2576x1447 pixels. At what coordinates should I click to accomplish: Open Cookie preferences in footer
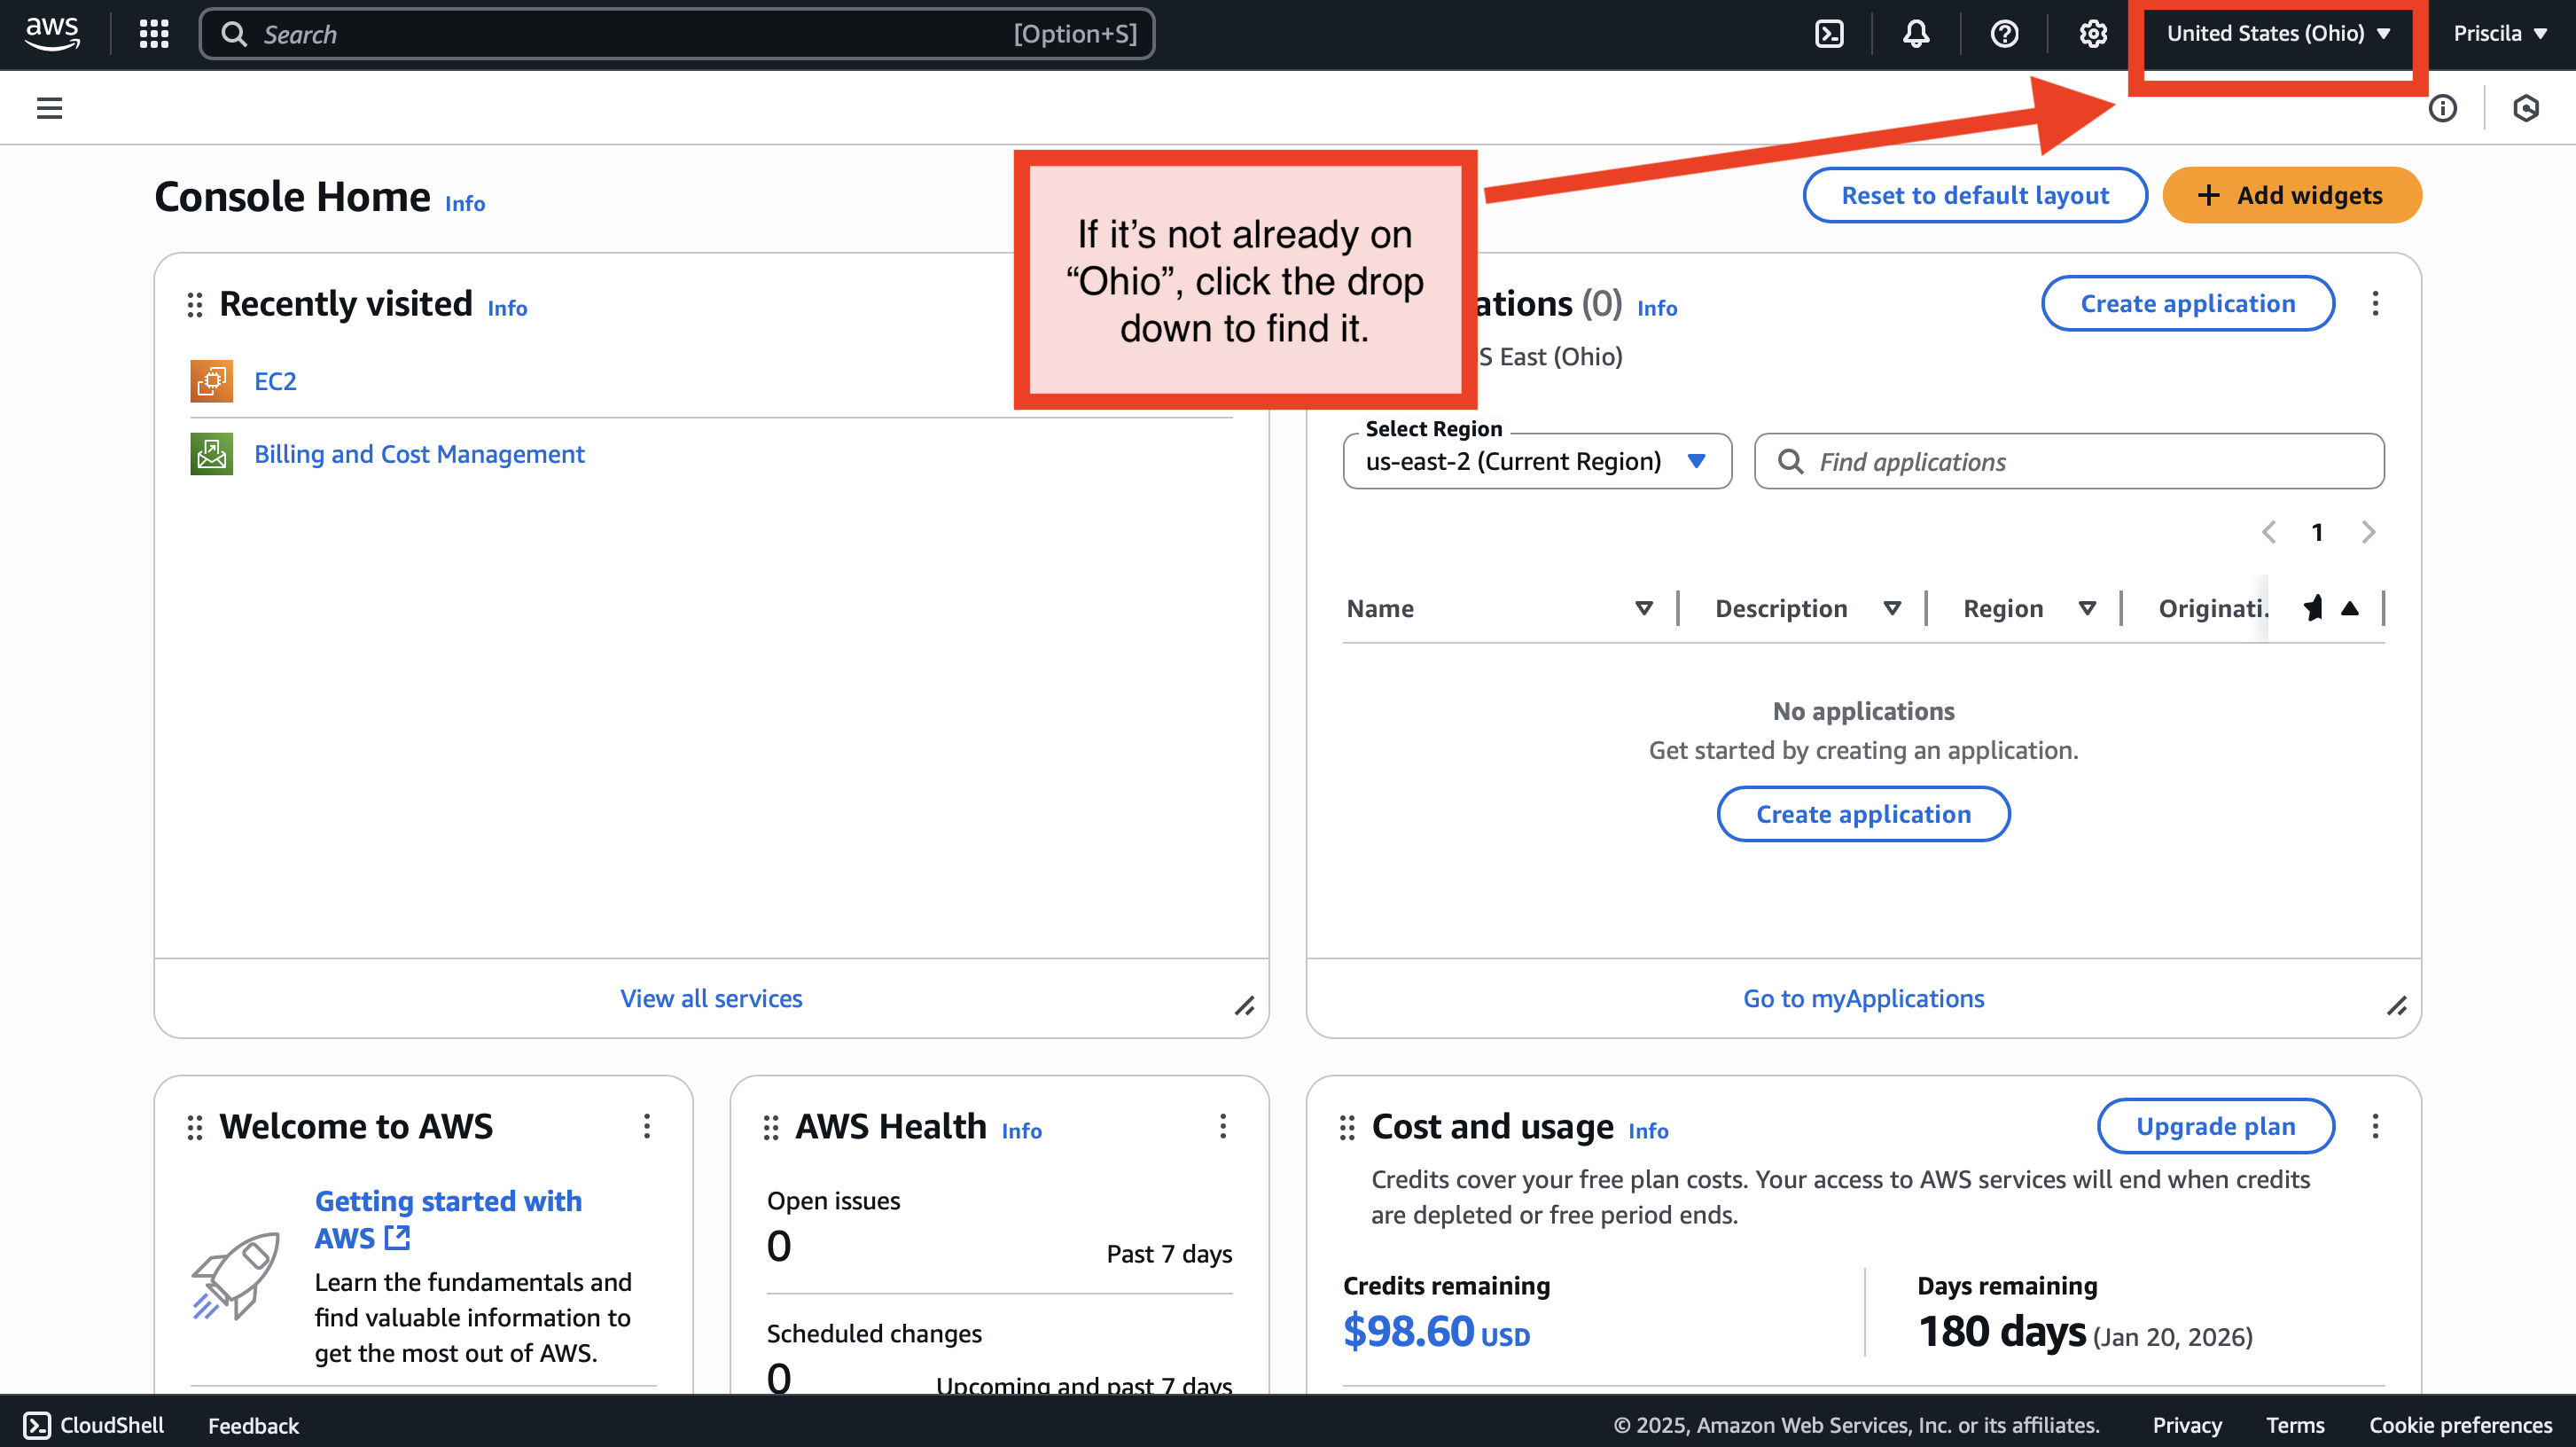[x=2460, y=1425]
